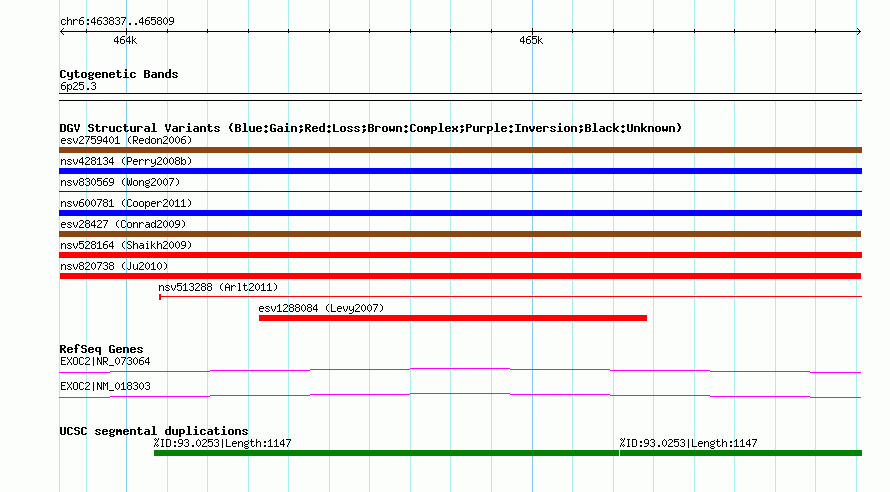Open variant nsv830569 (Wong2007) label
The width and height of the screenshot is (890, 492).
point(120,182)
